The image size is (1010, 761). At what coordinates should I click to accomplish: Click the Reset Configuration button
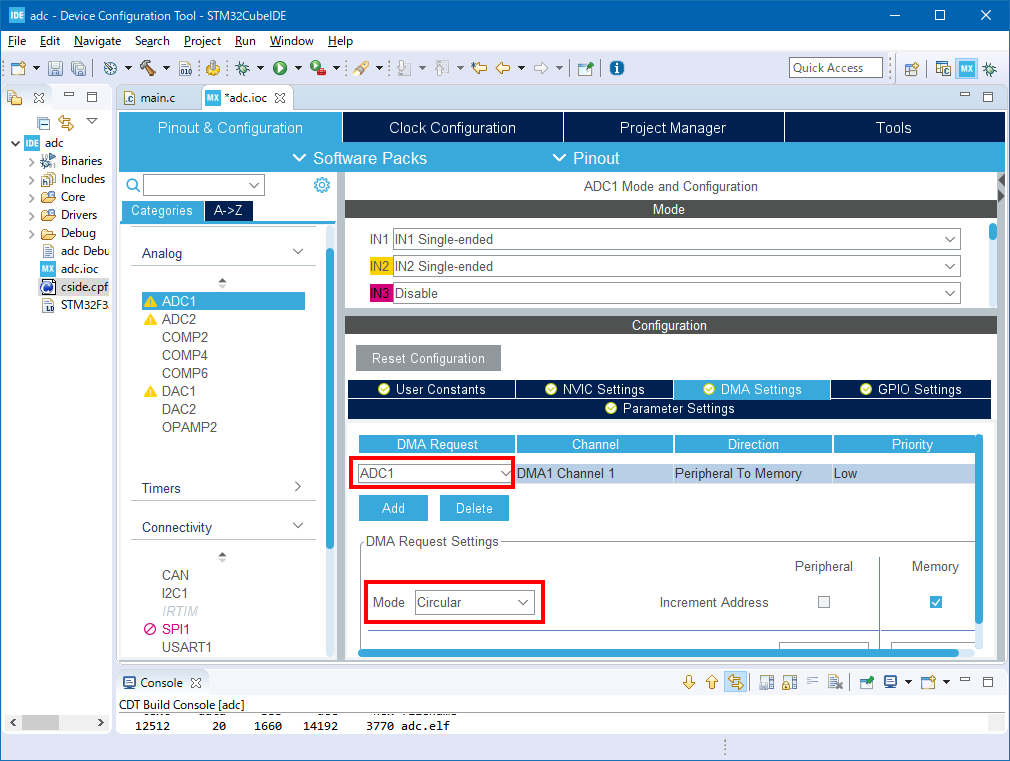(428, 358)
